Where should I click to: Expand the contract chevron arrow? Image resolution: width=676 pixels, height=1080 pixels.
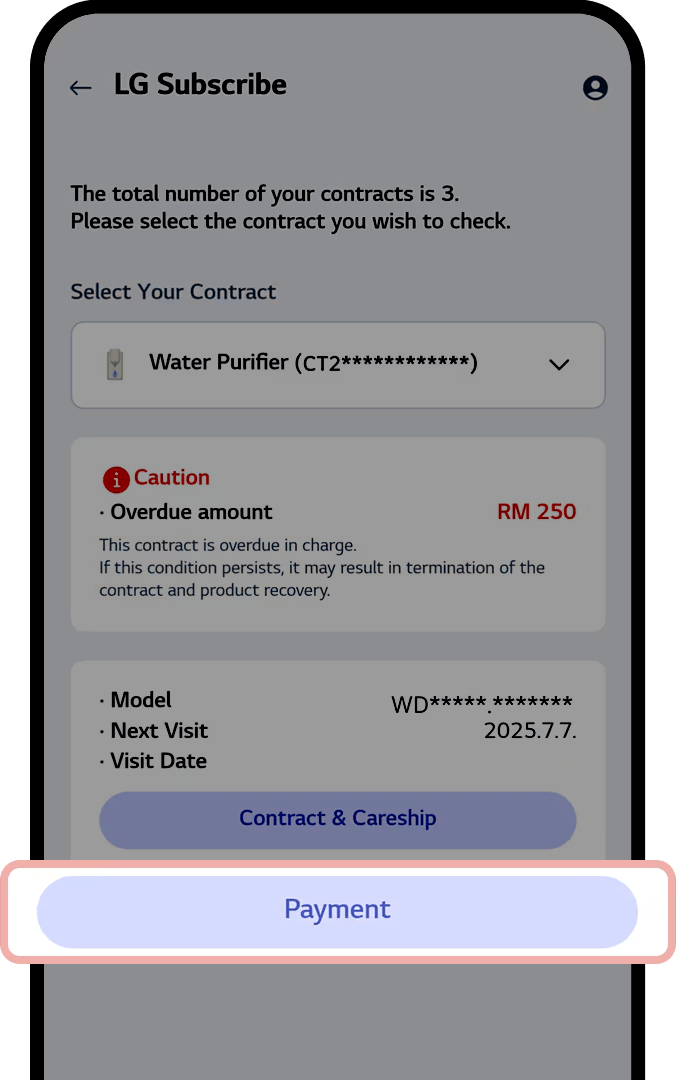pos(559,364)
